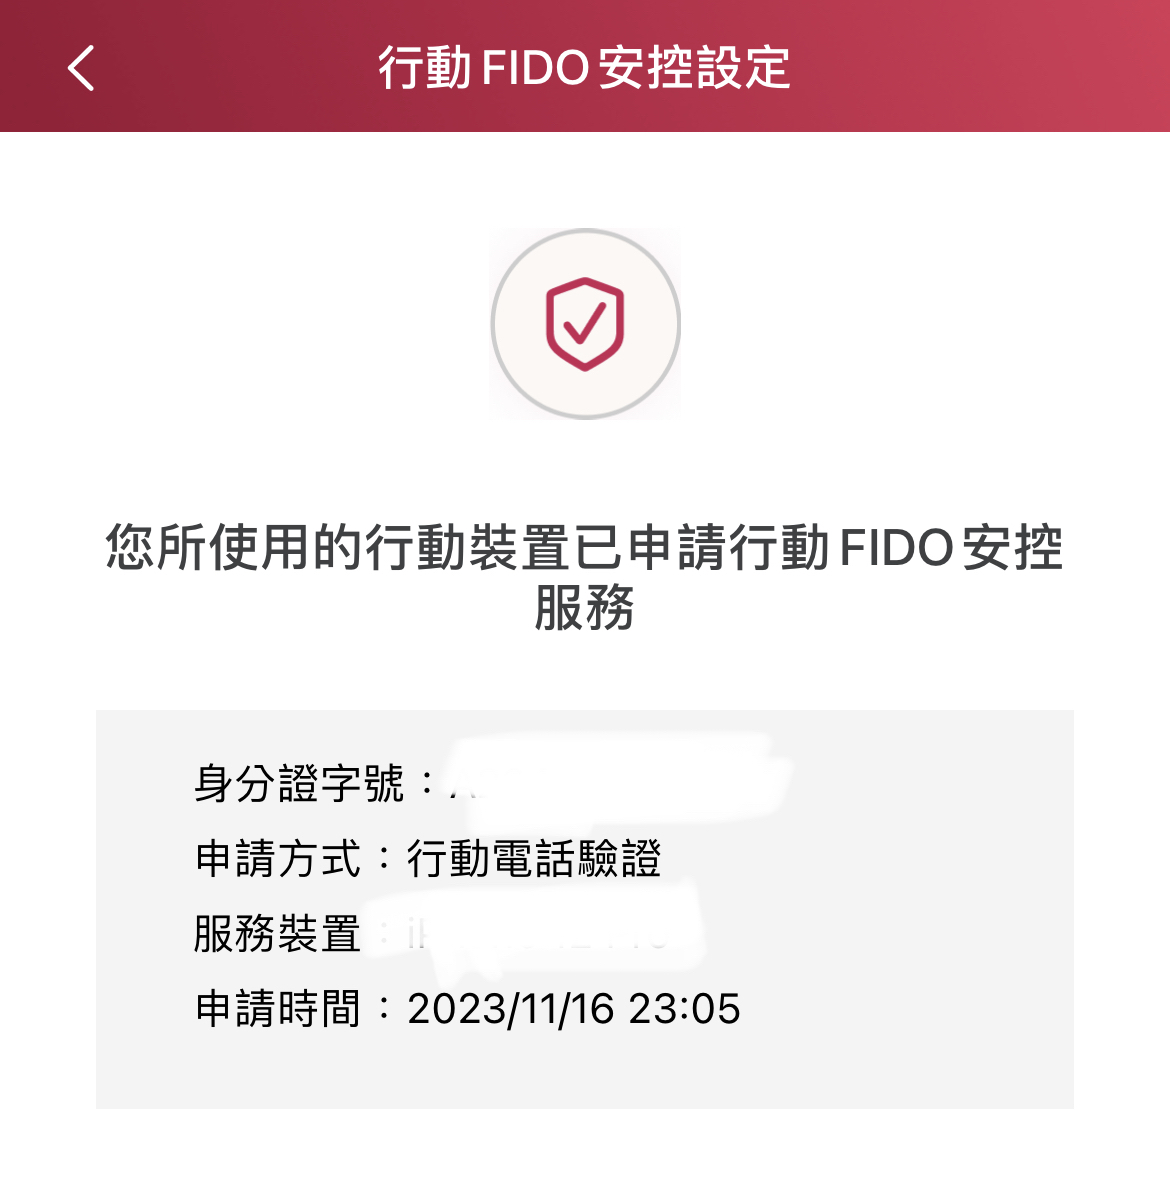Tap the 您所使用的行動裝置已申請 confirmation message

585,578
